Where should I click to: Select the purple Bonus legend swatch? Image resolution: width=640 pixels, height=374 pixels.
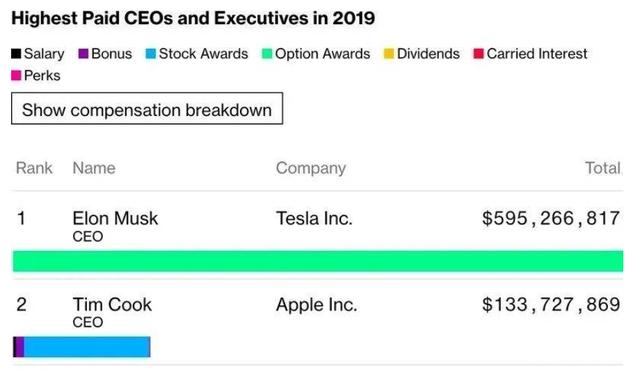coord(83,53)
